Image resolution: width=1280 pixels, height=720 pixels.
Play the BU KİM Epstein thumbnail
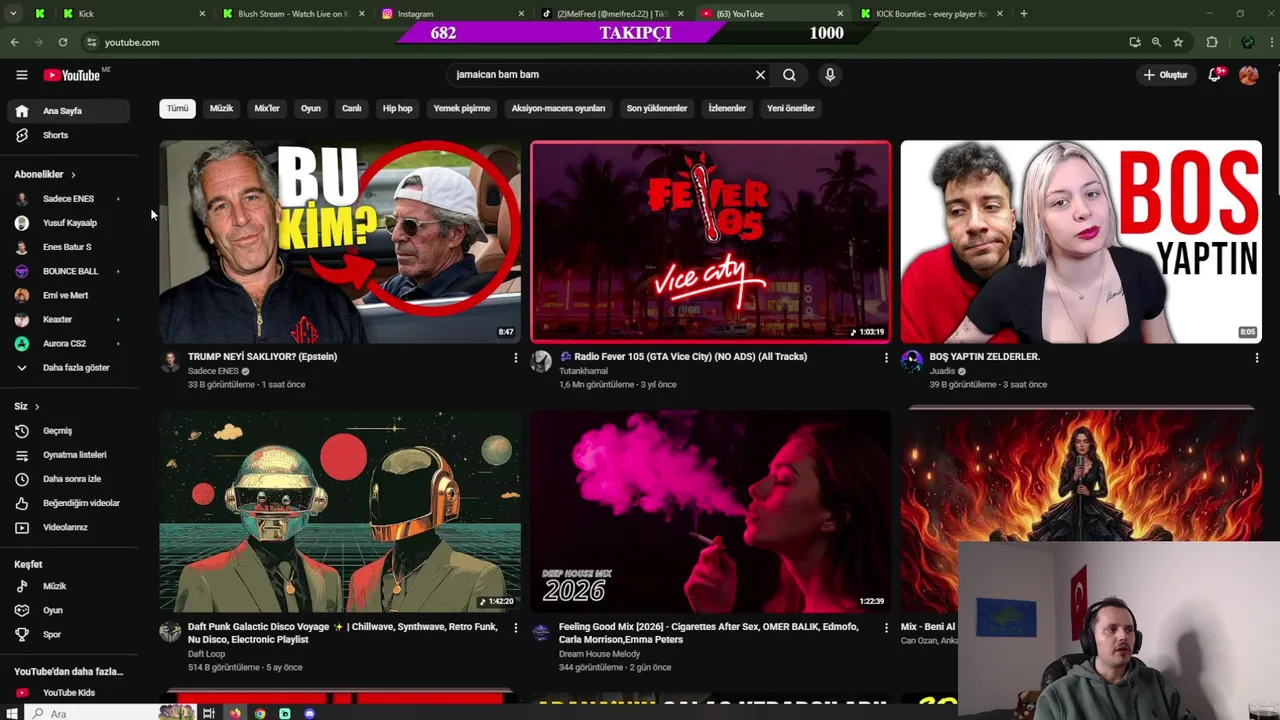[340, 242]
